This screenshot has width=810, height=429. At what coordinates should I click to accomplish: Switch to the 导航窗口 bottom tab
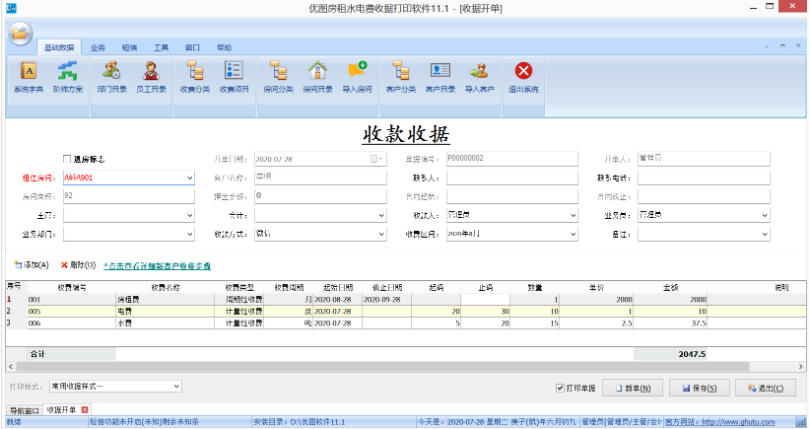(24, 410)
